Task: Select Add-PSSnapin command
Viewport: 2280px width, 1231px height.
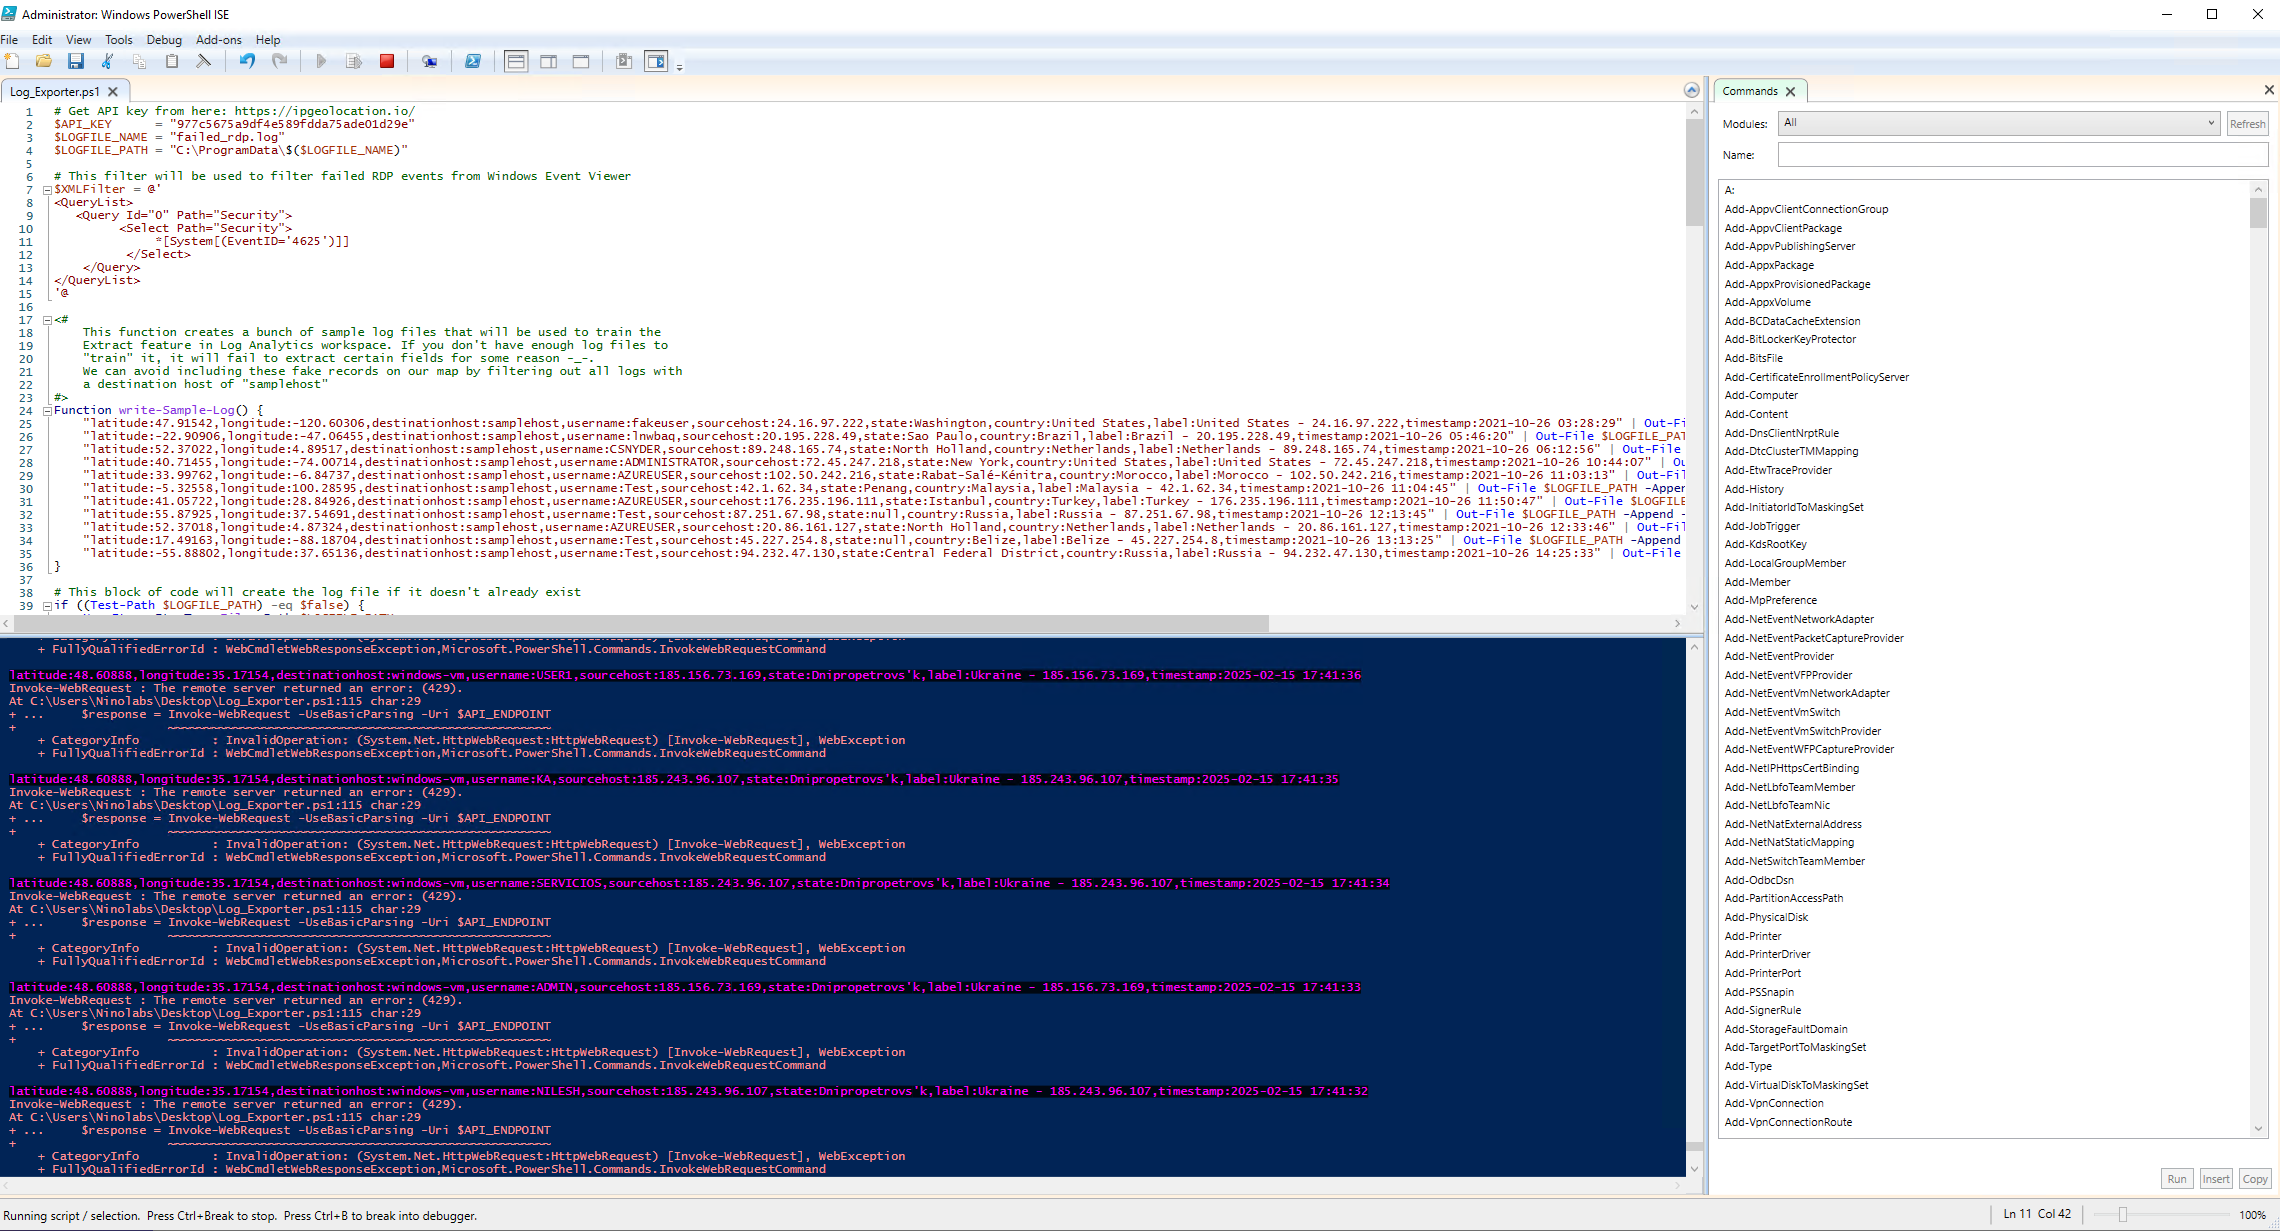Action: (x=1759, y=992)
